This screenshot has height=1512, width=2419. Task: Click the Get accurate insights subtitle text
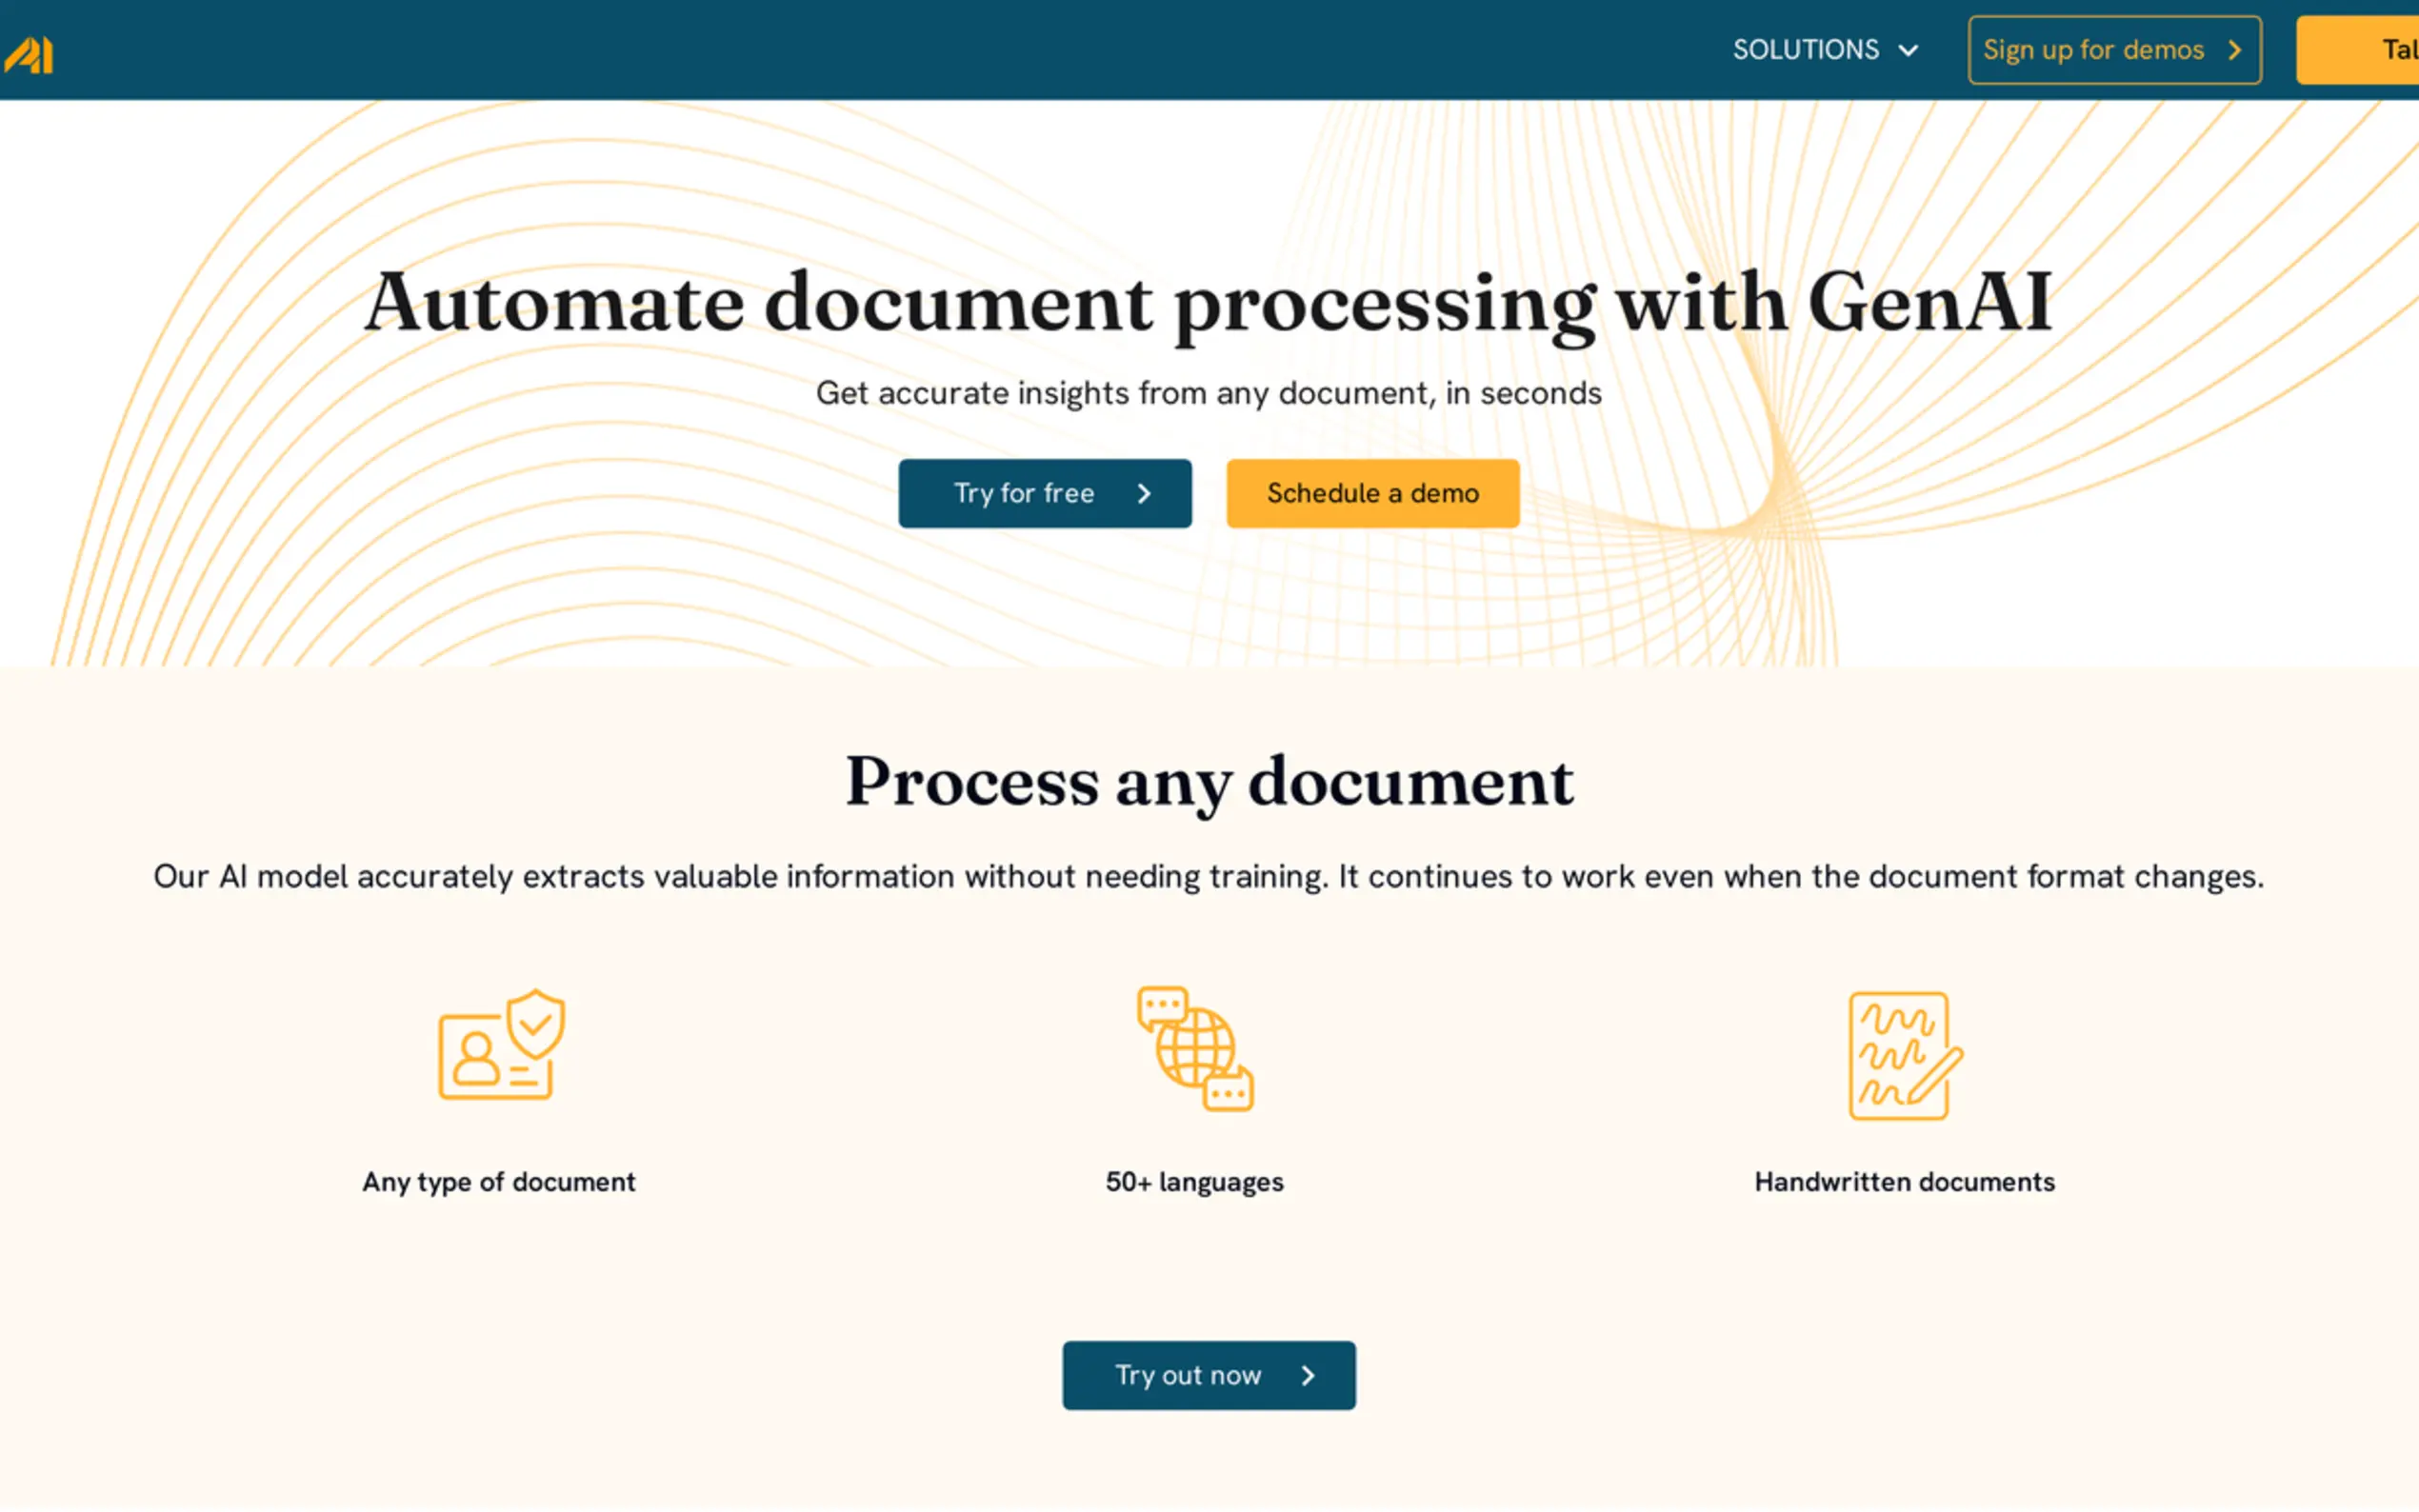coord(1208,393)
